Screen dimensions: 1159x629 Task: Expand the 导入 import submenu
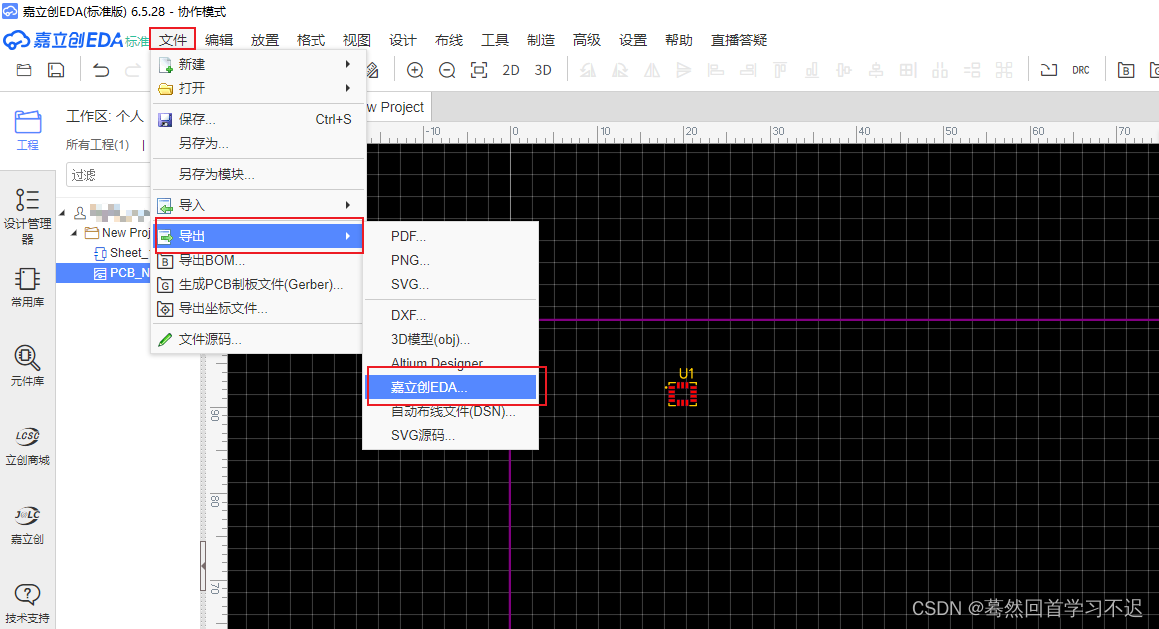click(x=258, y=205)
